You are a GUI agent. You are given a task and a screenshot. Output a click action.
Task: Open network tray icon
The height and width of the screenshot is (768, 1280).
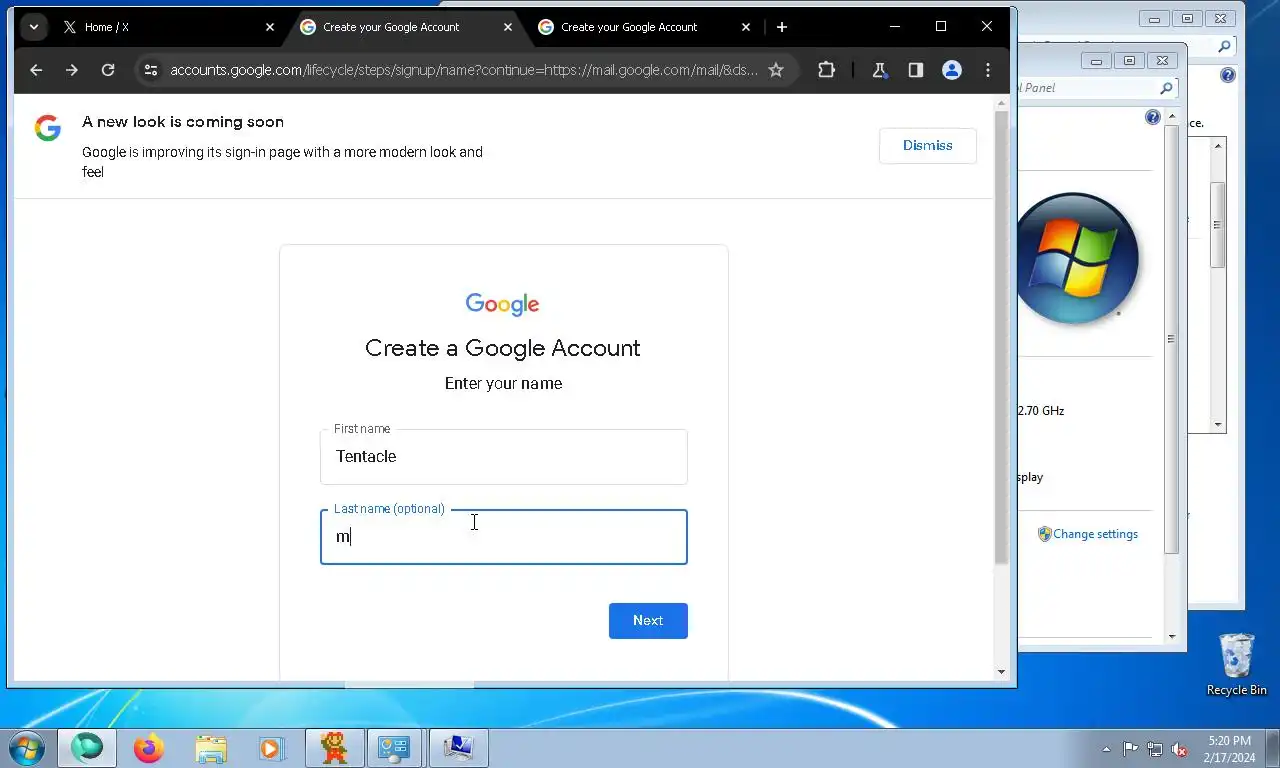[x=1155, y=749]
